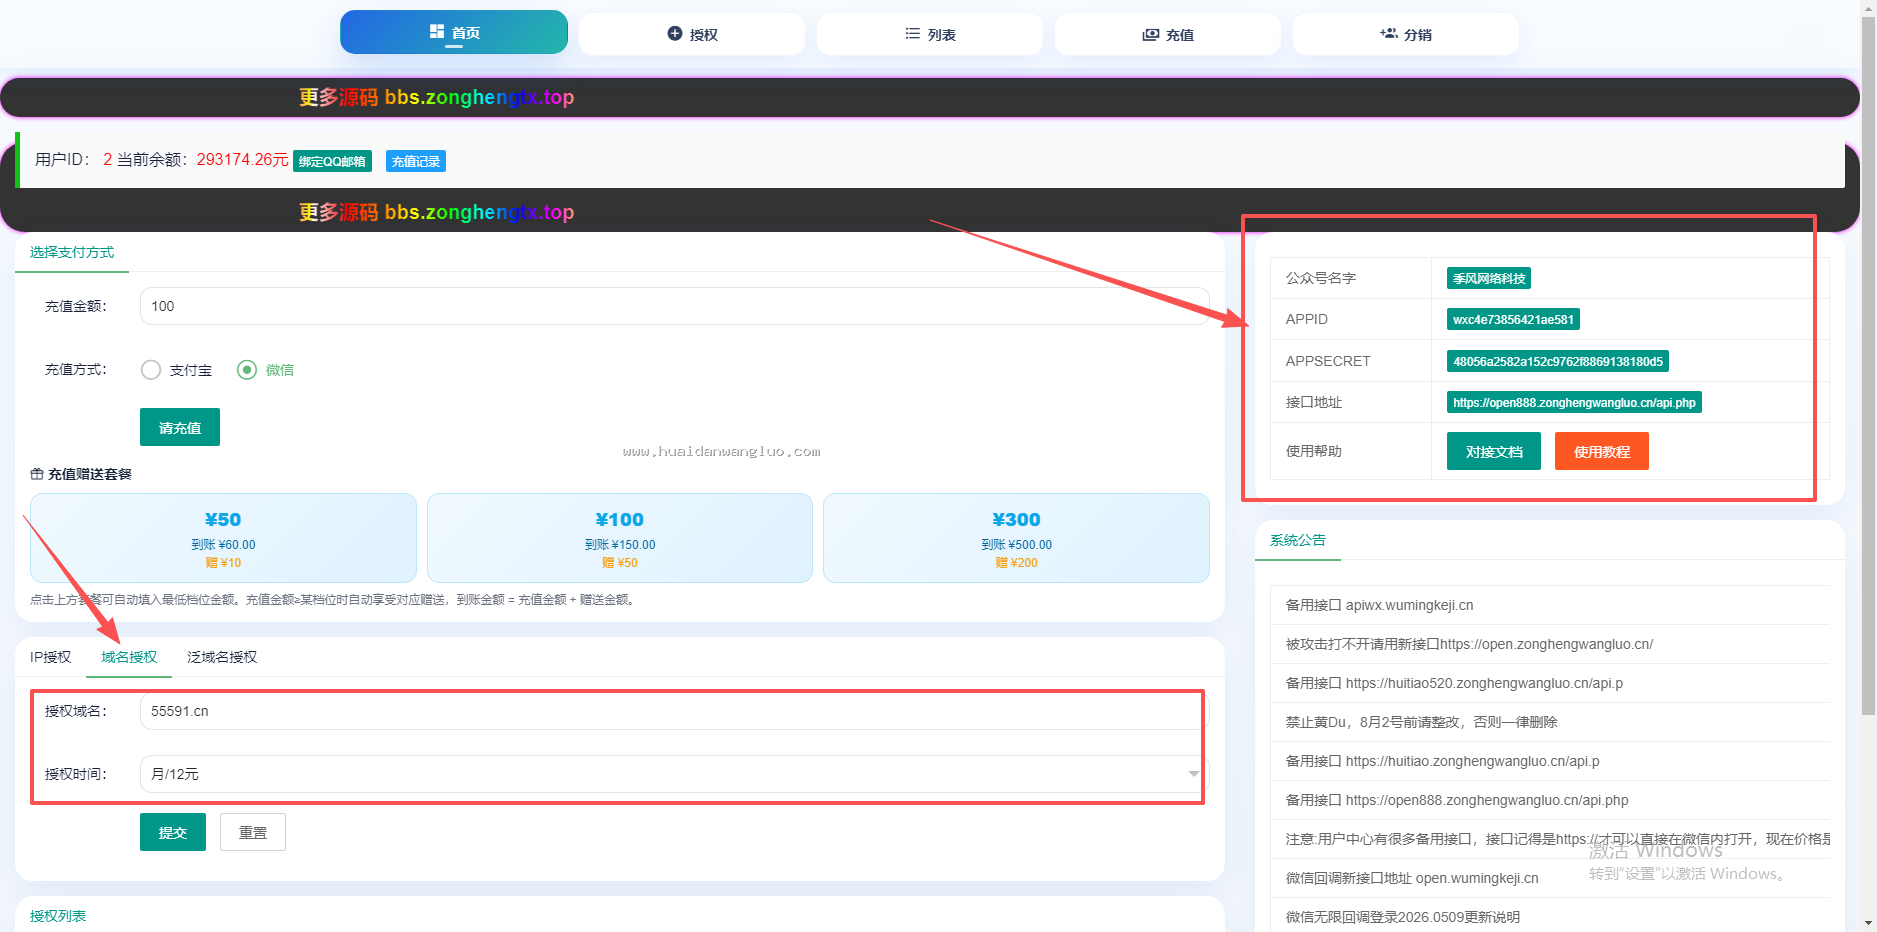Click the 接口地址 API URL tag
The image size is (1877, 932).
pyautogui.click(x=1574, y=402)
